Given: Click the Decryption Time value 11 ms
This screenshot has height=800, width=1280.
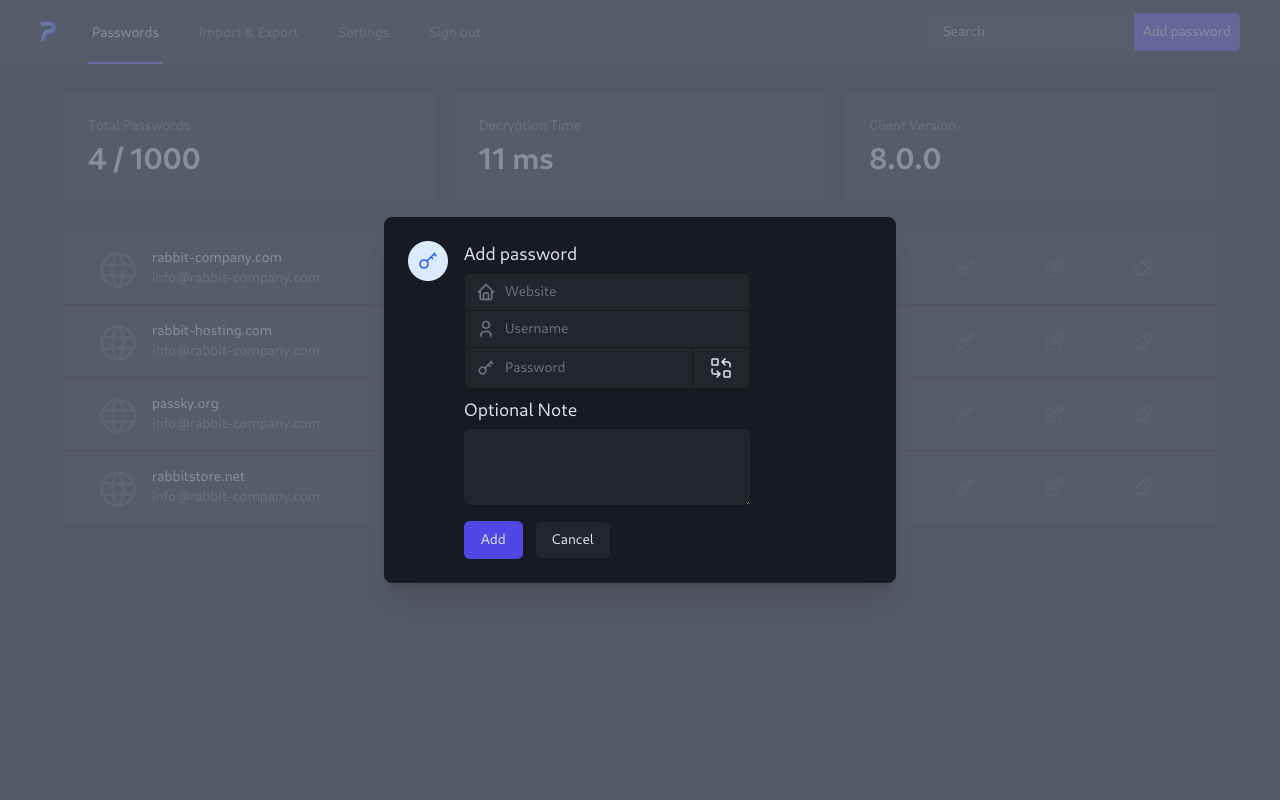Looking at the screenshot, I should pos(516,159).
